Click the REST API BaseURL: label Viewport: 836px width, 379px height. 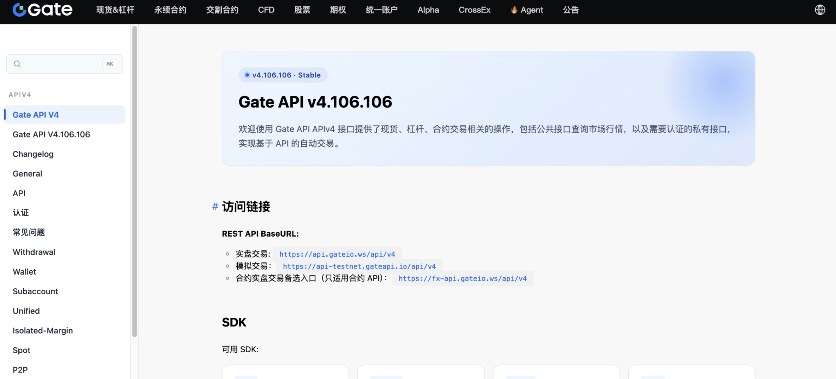pos(261,234)
